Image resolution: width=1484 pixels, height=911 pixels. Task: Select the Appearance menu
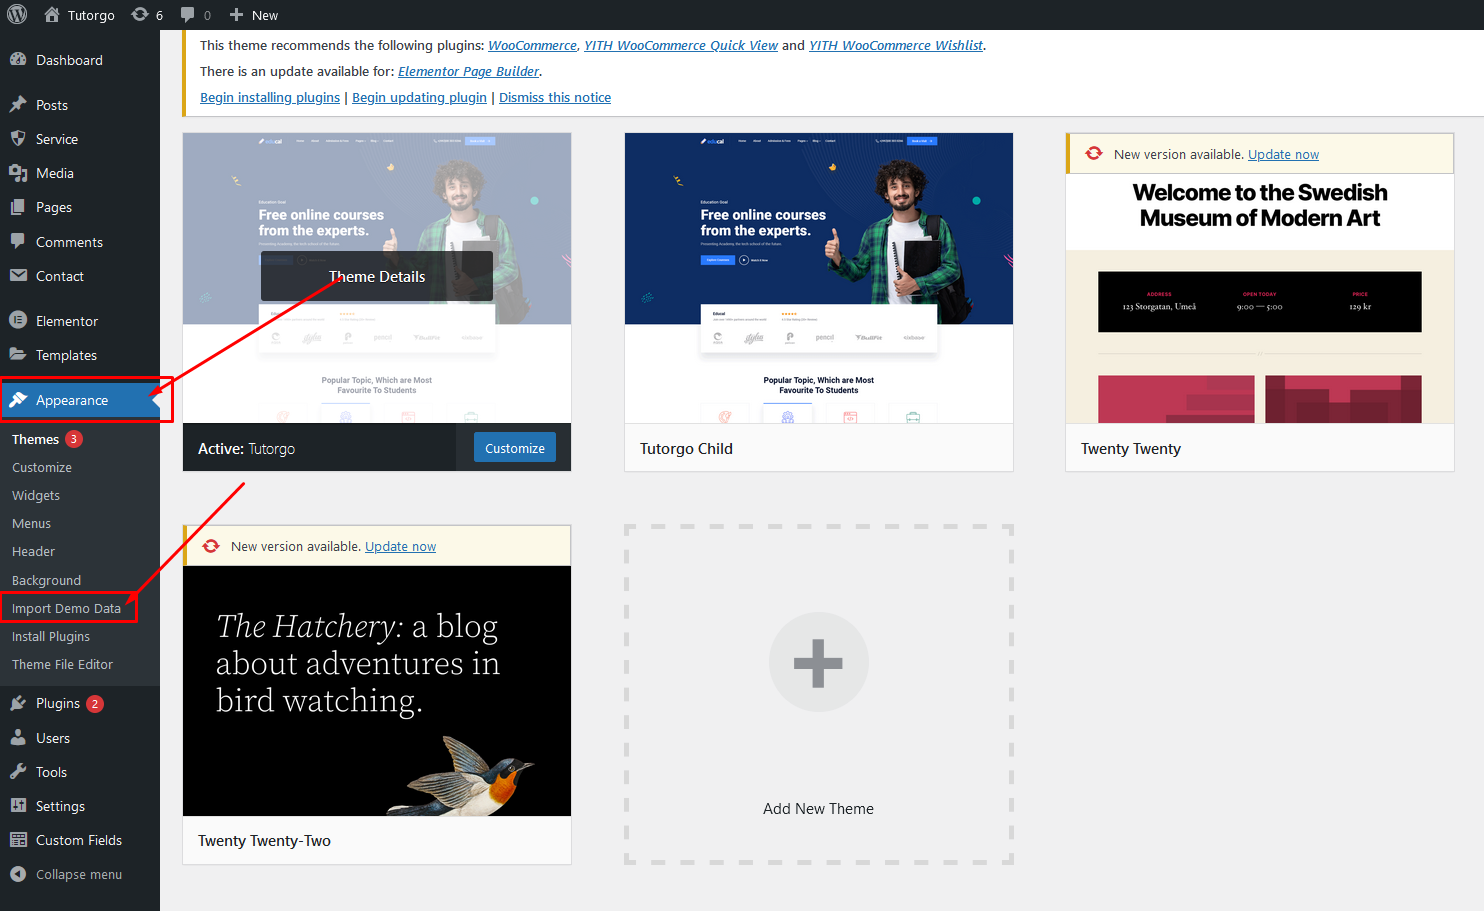(80, 400)
